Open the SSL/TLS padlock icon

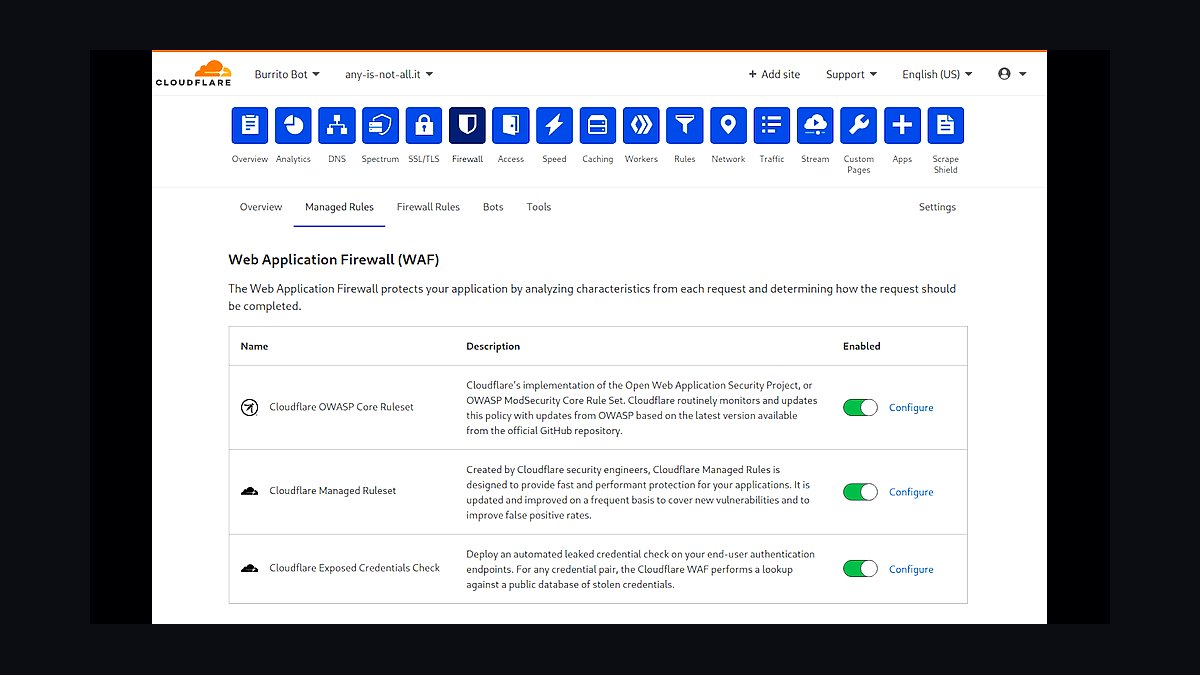(424, 126)
